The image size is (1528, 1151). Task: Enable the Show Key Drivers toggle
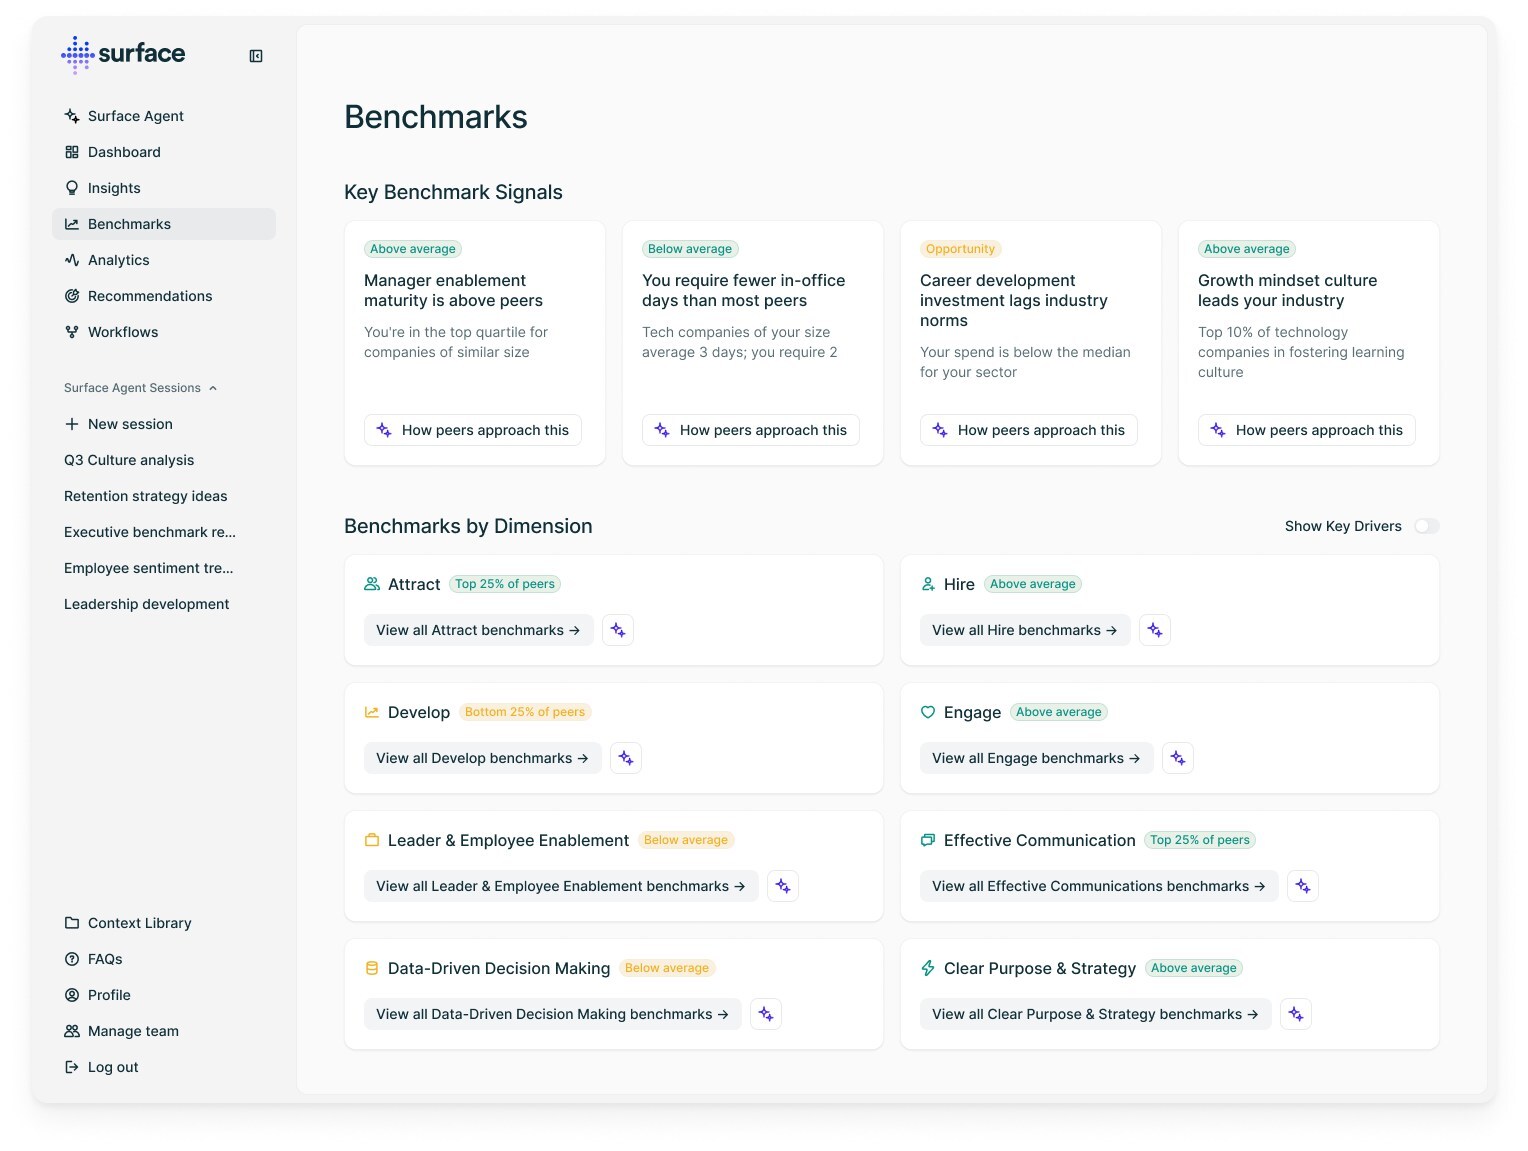click(1426, 526)
